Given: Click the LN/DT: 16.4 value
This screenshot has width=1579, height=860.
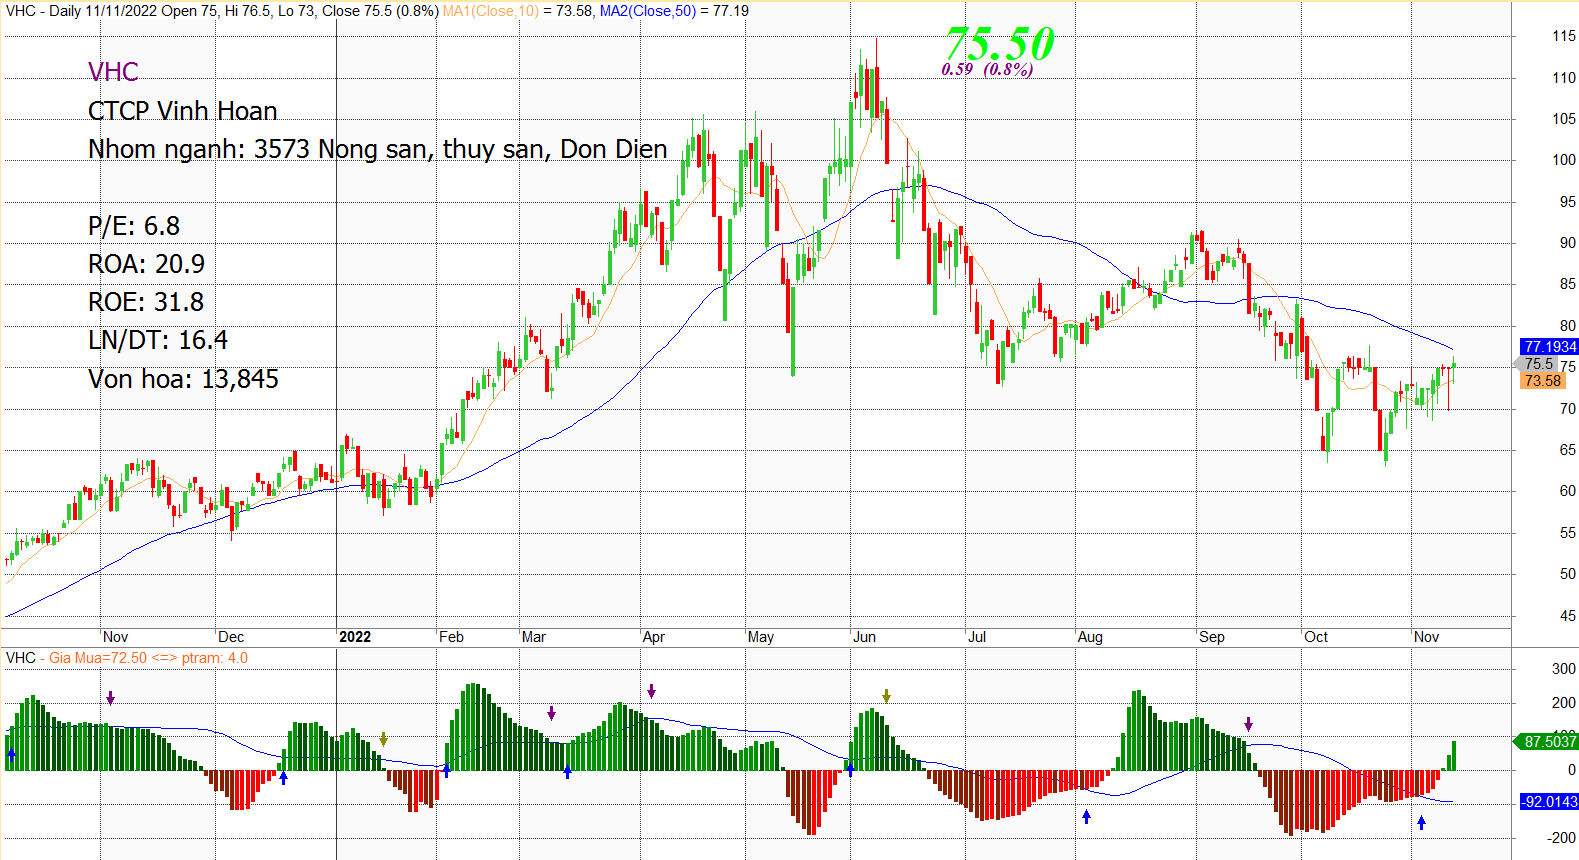Looking at the screenshot, I should tap(158, 340).
